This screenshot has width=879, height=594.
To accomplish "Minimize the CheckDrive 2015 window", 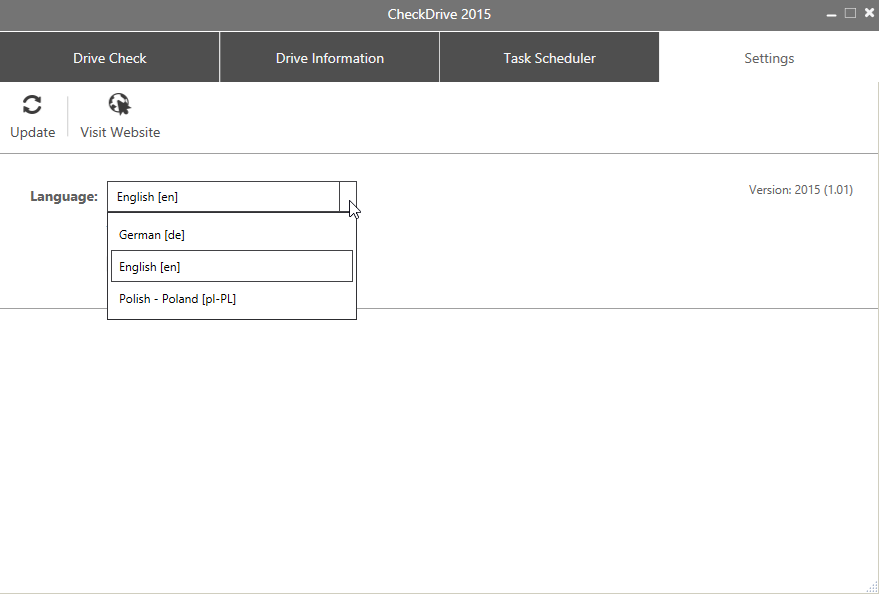I will (831, 14).
